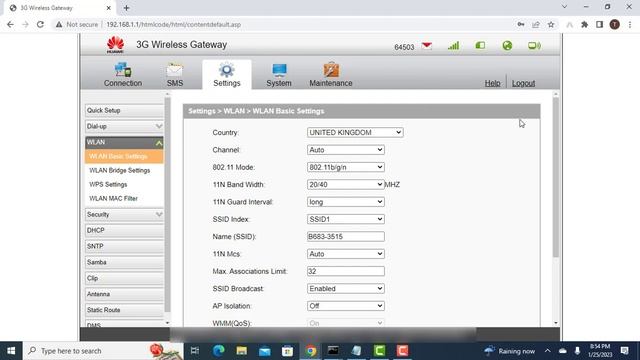Viewport: 640px width, 360px height.
Task: Open a new browser tab
Action: (127, 8)
